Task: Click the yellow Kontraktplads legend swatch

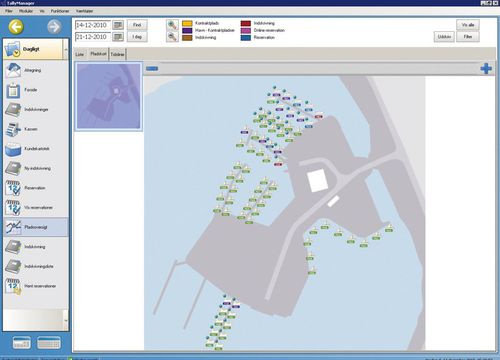Action: click(187, 23)
